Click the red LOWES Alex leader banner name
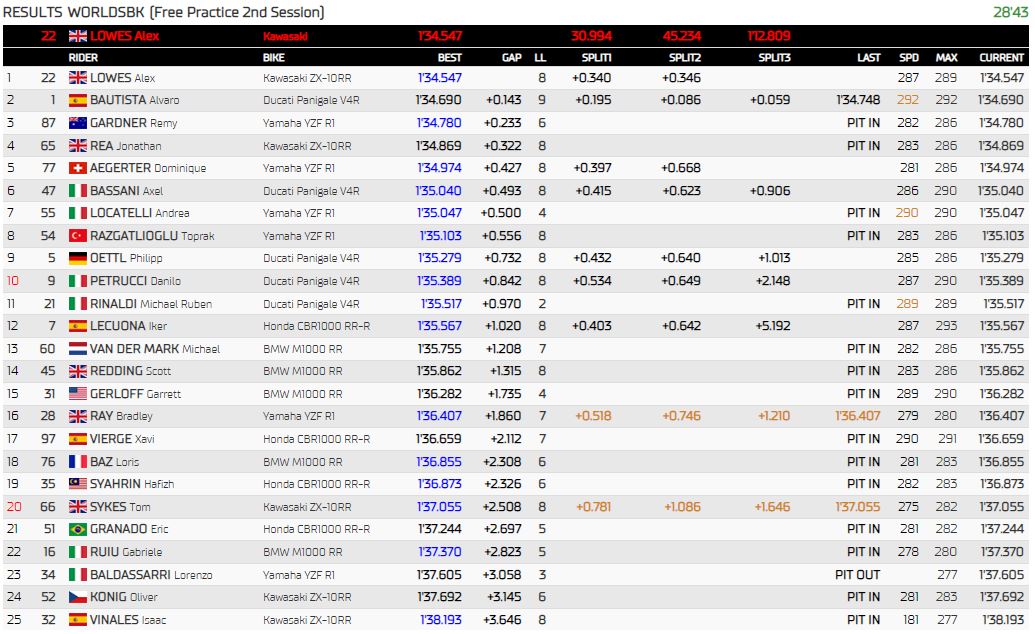This screenshot has height=634, width=1035. 125,36
